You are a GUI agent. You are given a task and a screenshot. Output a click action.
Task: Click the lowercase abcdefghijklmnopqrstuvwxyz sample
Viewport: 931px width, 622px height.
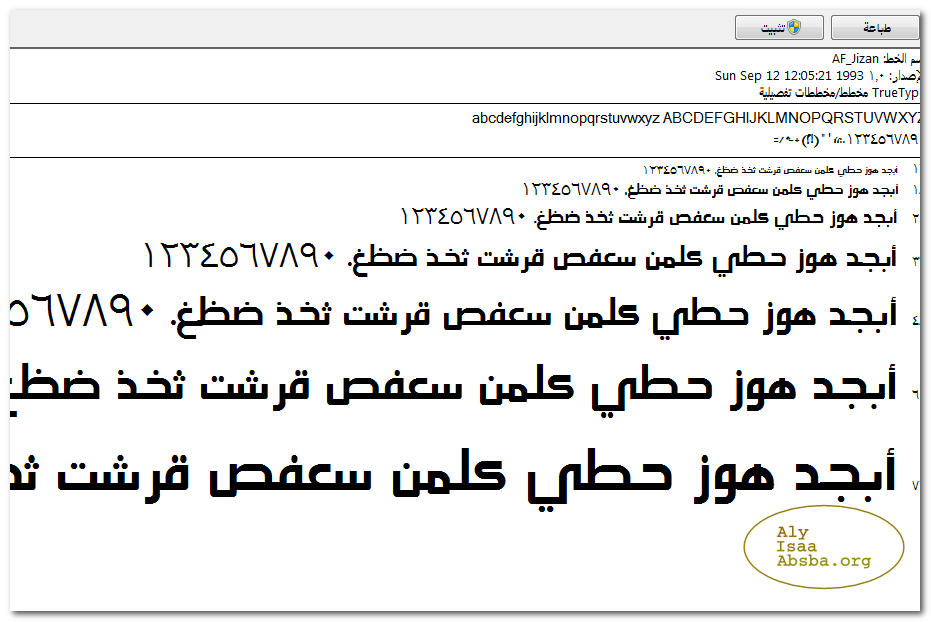(565, 118)
